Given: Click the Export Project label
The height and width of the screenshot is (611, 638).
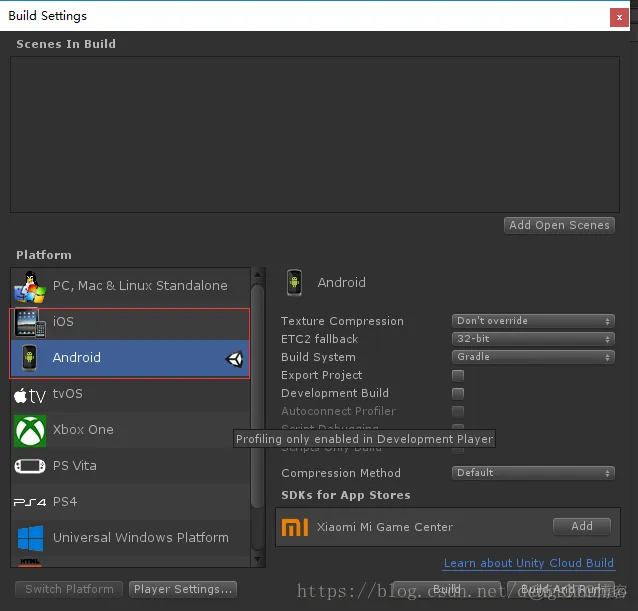Looking at the screenshot, I should pos(321,375).
